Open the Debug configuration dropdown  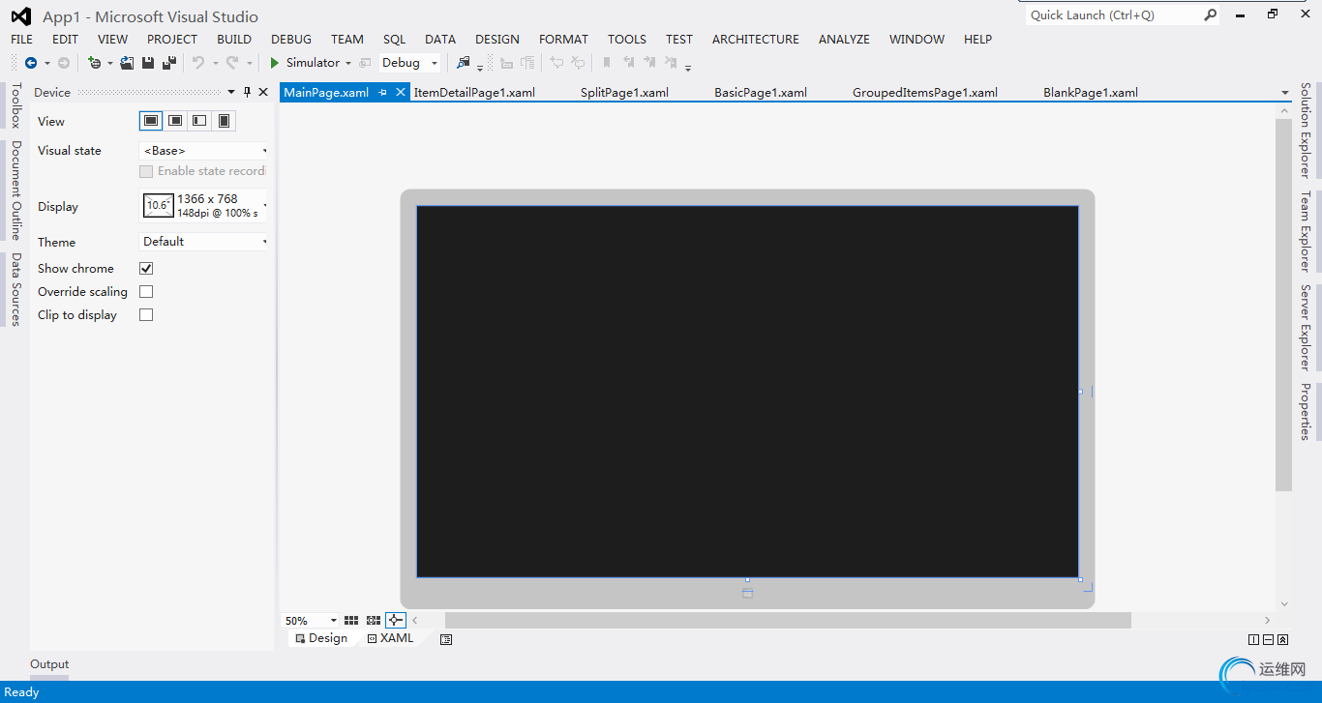coord(409,63)
